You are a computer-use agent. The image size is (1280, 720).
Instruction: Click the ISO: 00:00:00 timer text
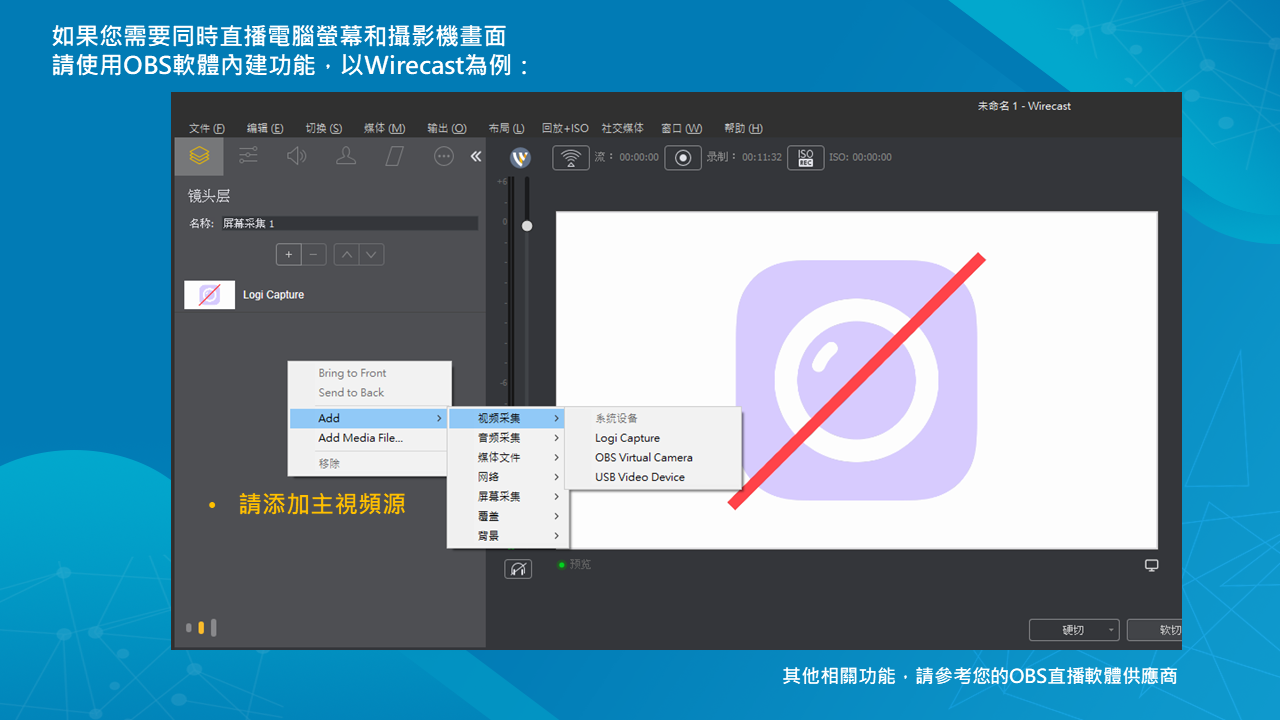pos(860,157)
